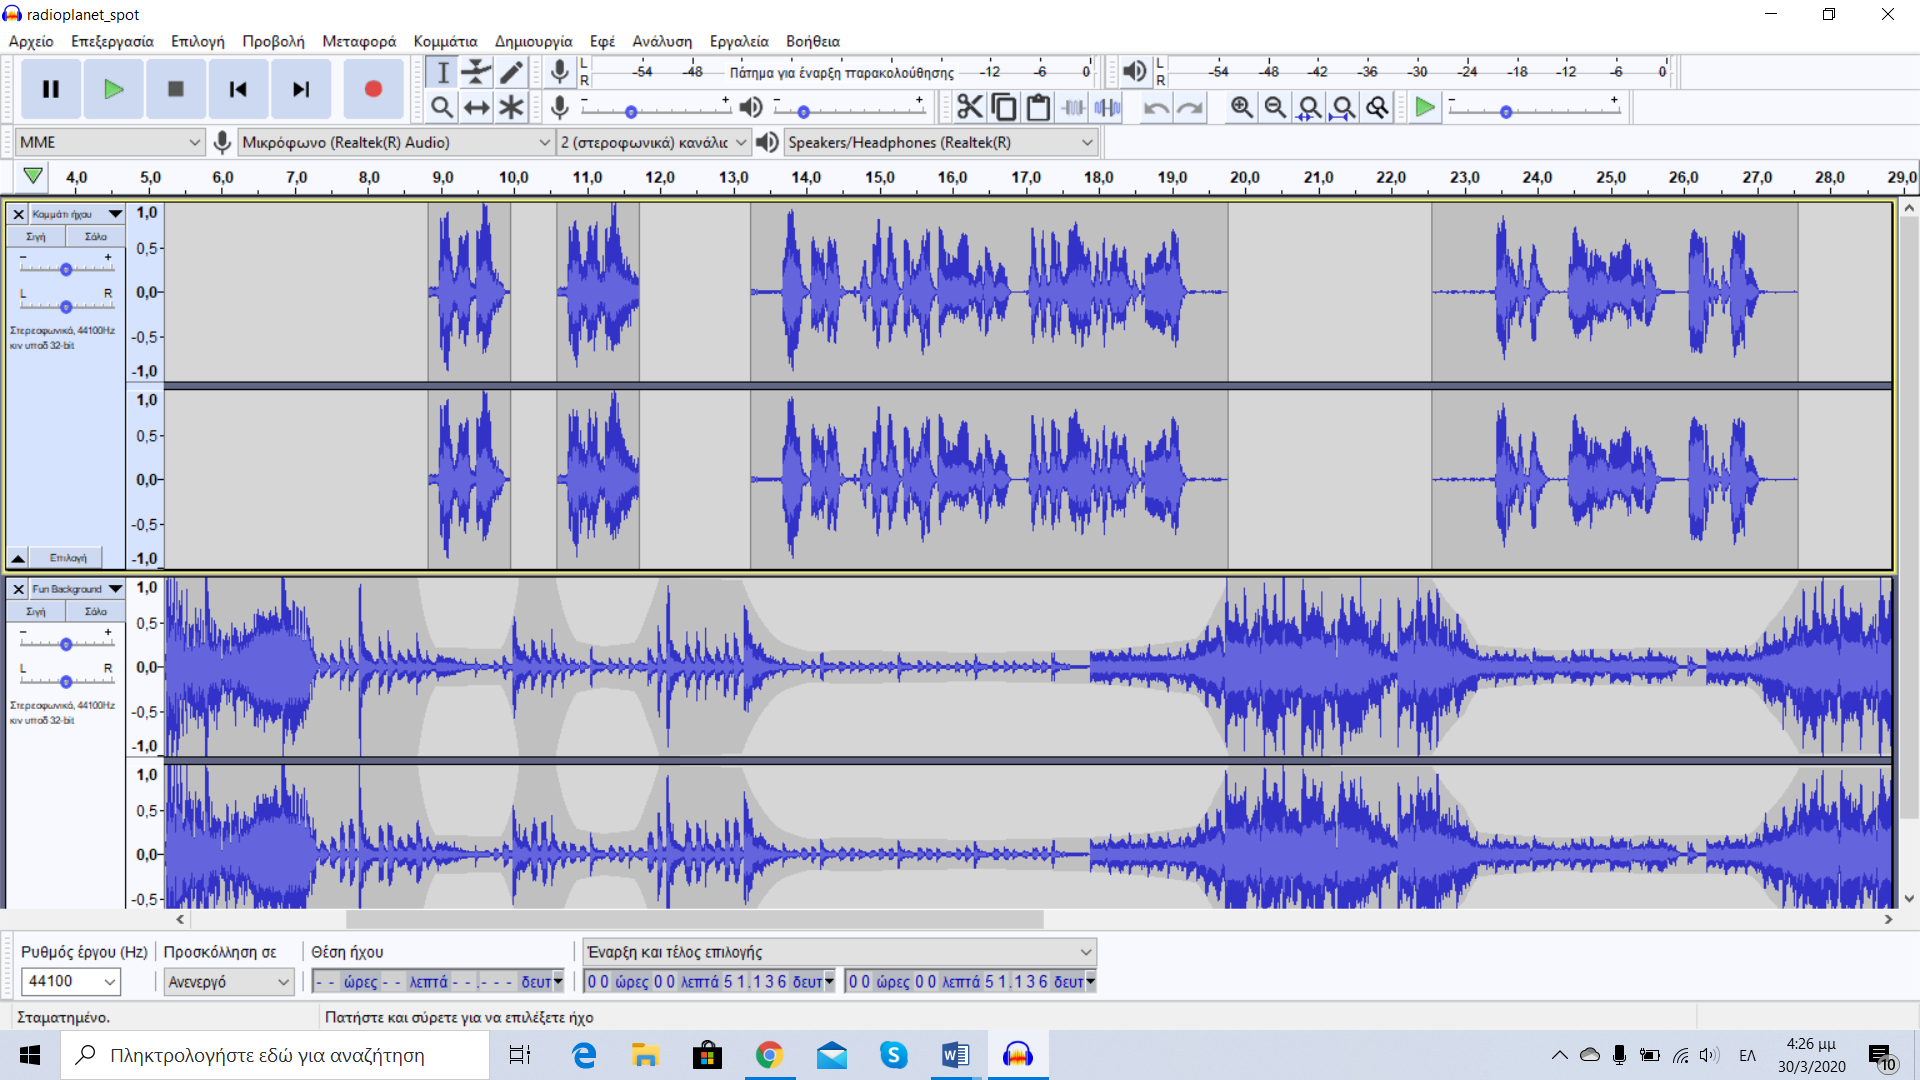Image resolution: width=1920 pixels, height=1080 pixels.
Task: Open project rate 44100 dropdown
Action: (70, 982)
